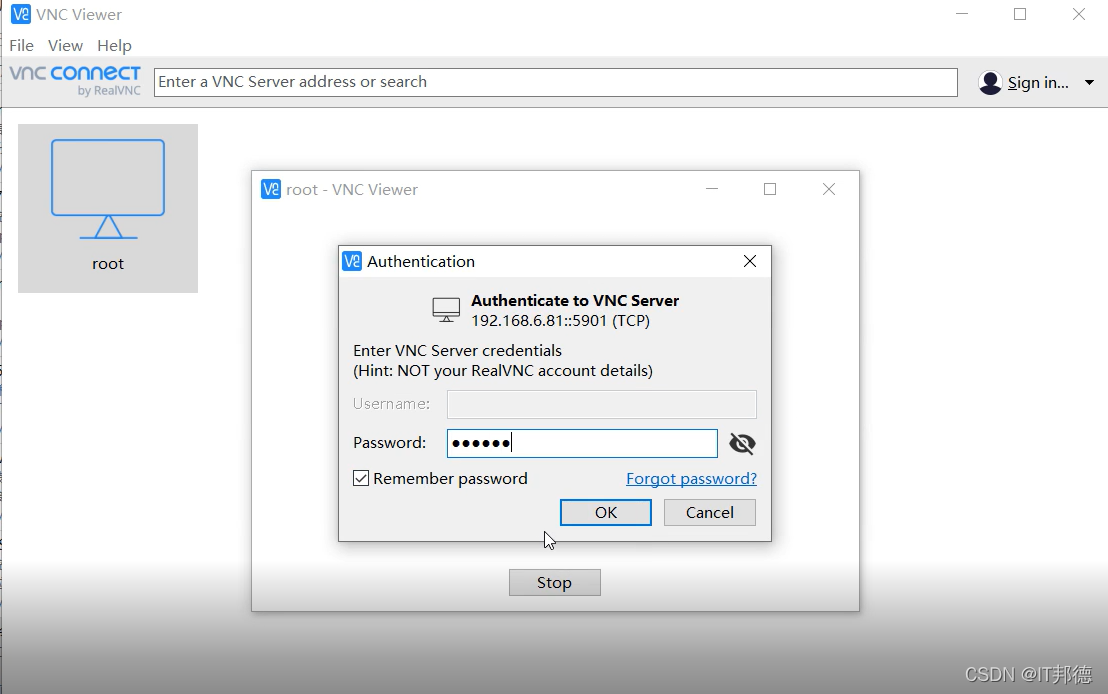Uncheck the Remember password checkbox
This screenshot has height=694, width=1108.
[x=361, y=478]
